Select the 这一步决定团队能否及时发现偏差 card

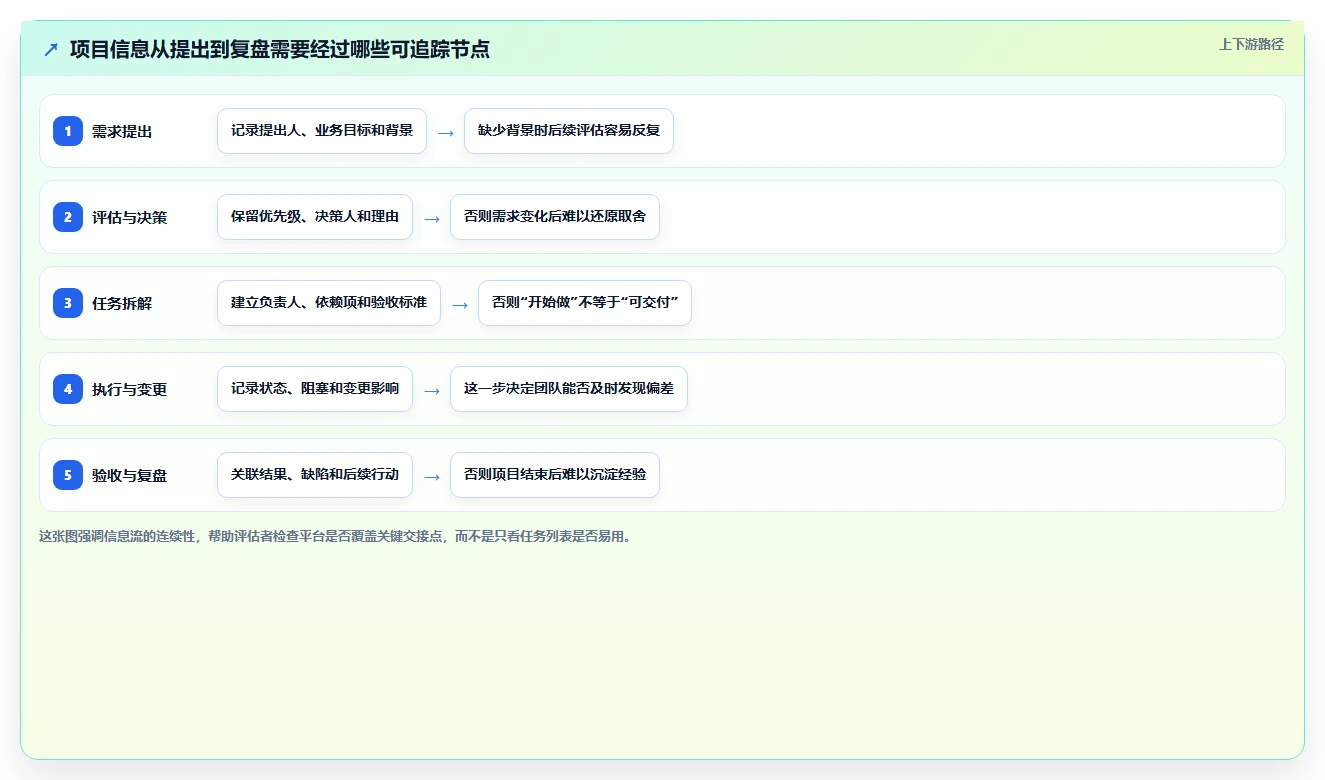point(569,389)
